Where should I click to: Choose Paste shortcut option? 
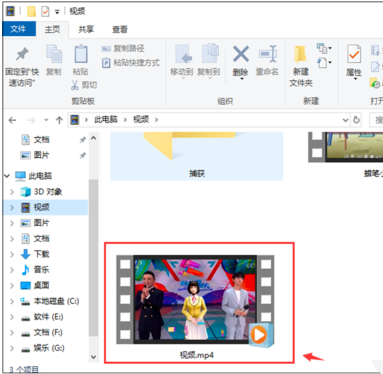(131, 63)
